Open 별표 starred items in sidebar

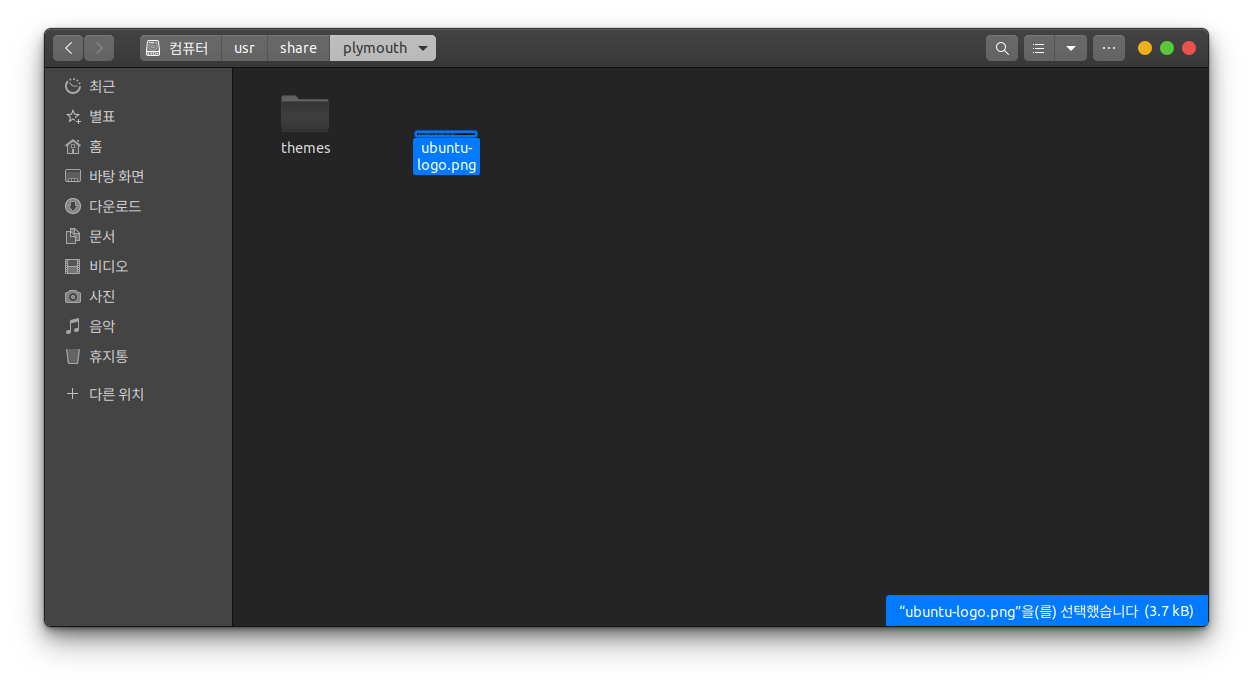point(102,116)
